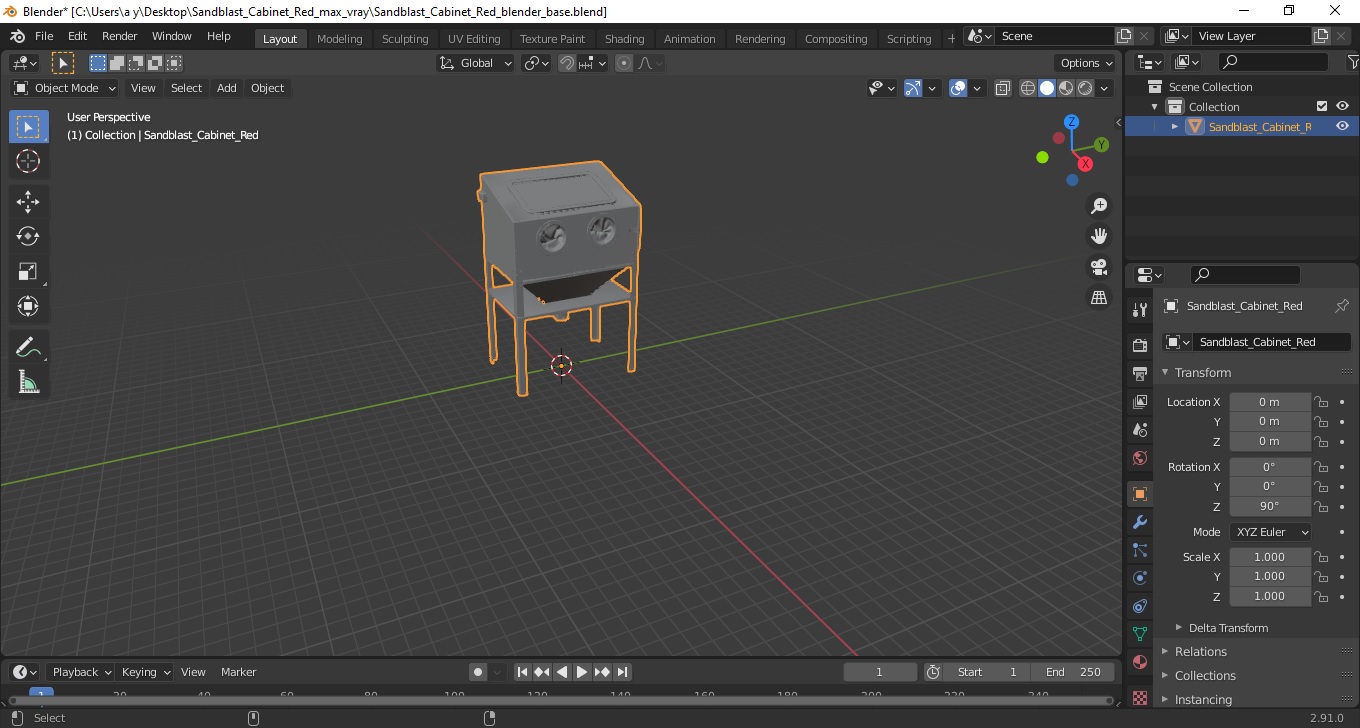Toggle lock on Location X
This screenshot has width=1360, height=728.
[x=1321, y=402]
